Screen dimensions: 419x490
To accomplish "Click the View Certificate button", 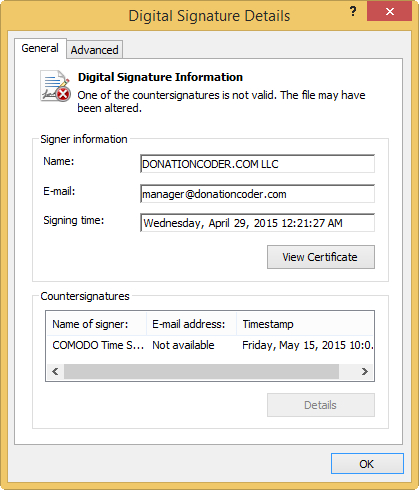I will click(321, 257).
